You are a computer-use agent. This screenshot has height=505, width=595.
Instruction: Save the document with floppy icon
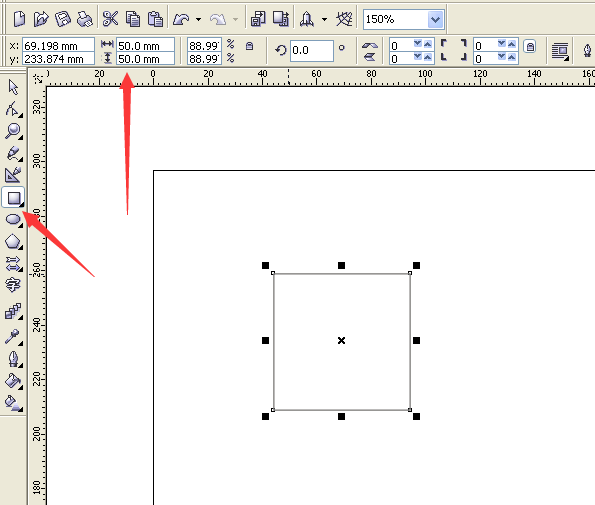[63, 19]
